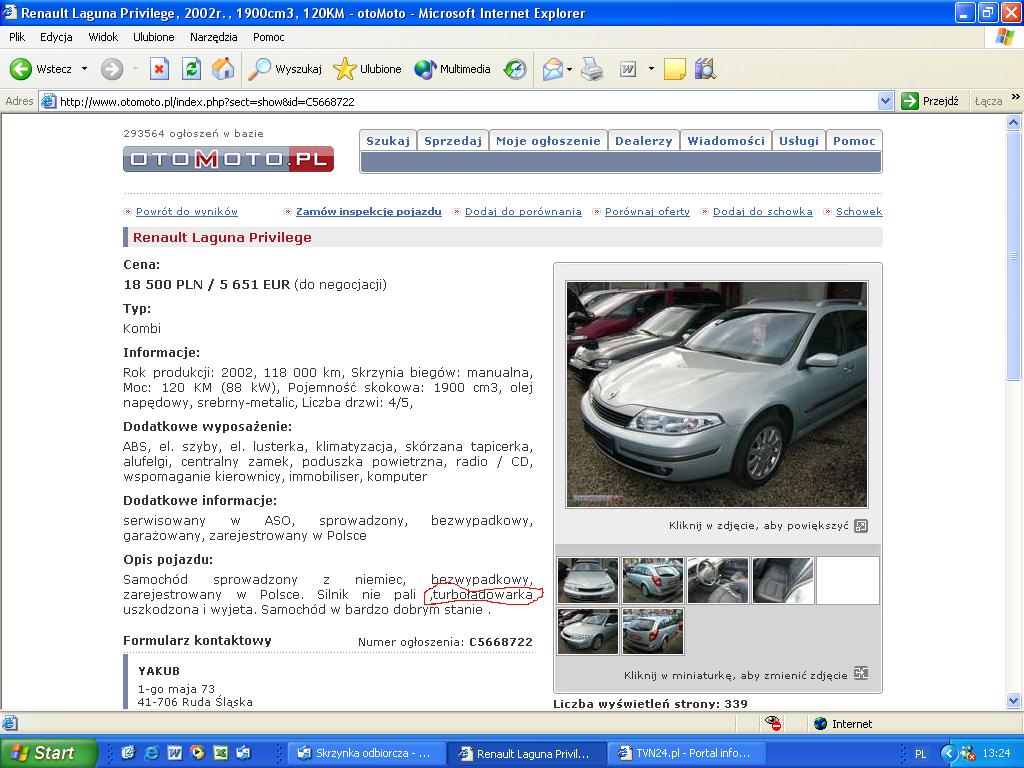1024x768 pixels.
Task: Open the Szukaj tab on otoMoto
Action: coord(387,141)
